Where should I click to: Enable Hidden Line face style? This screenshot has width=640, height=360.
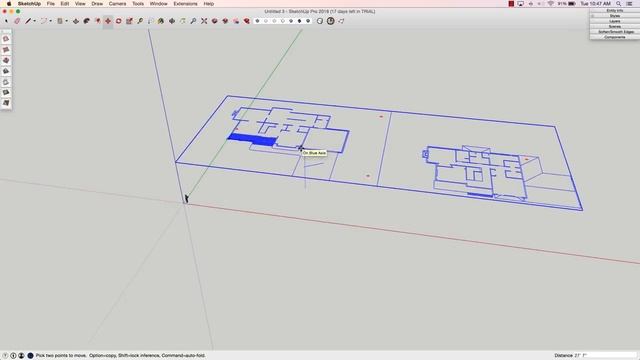282,21
